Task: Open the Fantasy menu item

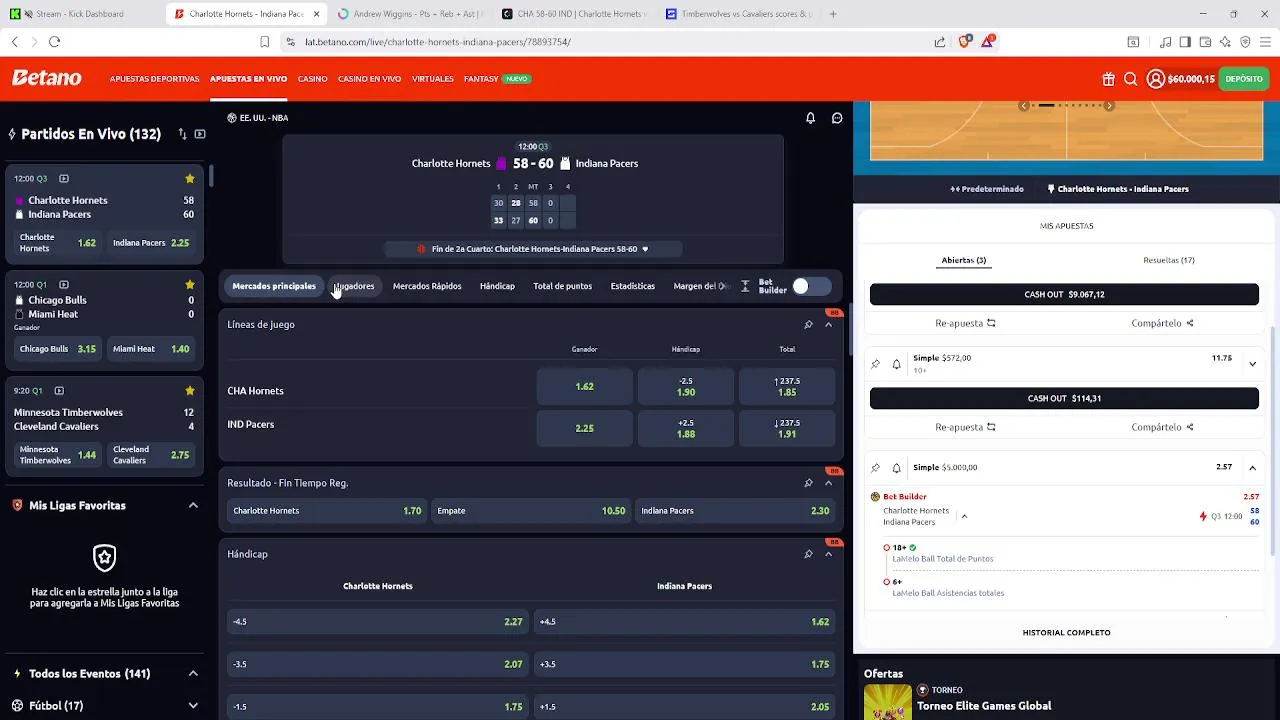Action: pyautogui.click(x=481, y=79)
